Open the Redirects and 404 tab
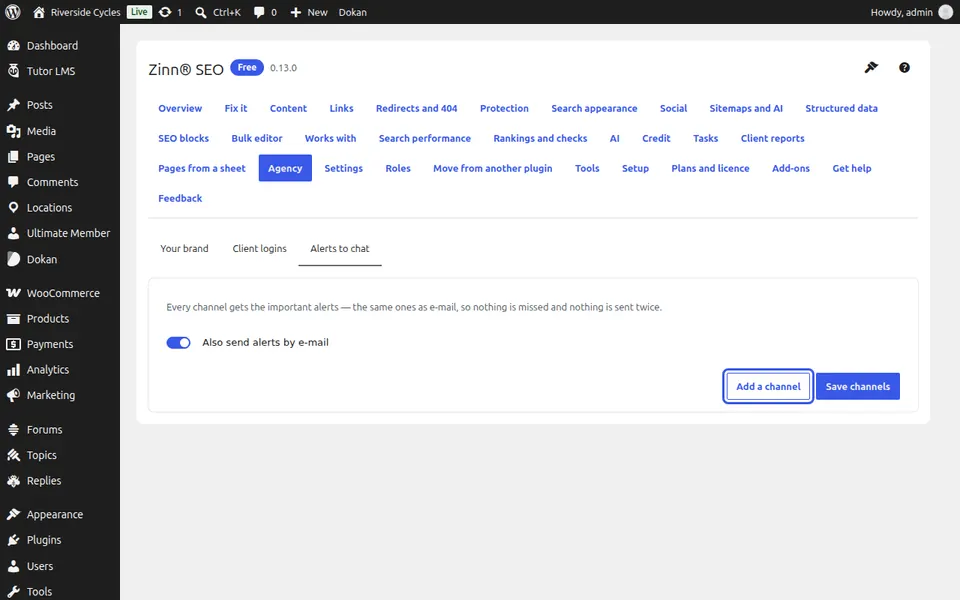Screen dimensions: 960x600 (x=416, y=108)
